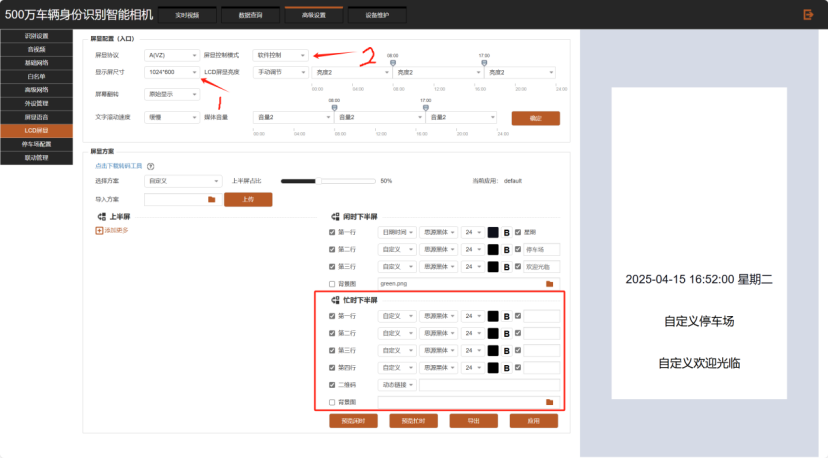
Task: Uncheck the 二维码 checkbox
Action: point(332,385)
